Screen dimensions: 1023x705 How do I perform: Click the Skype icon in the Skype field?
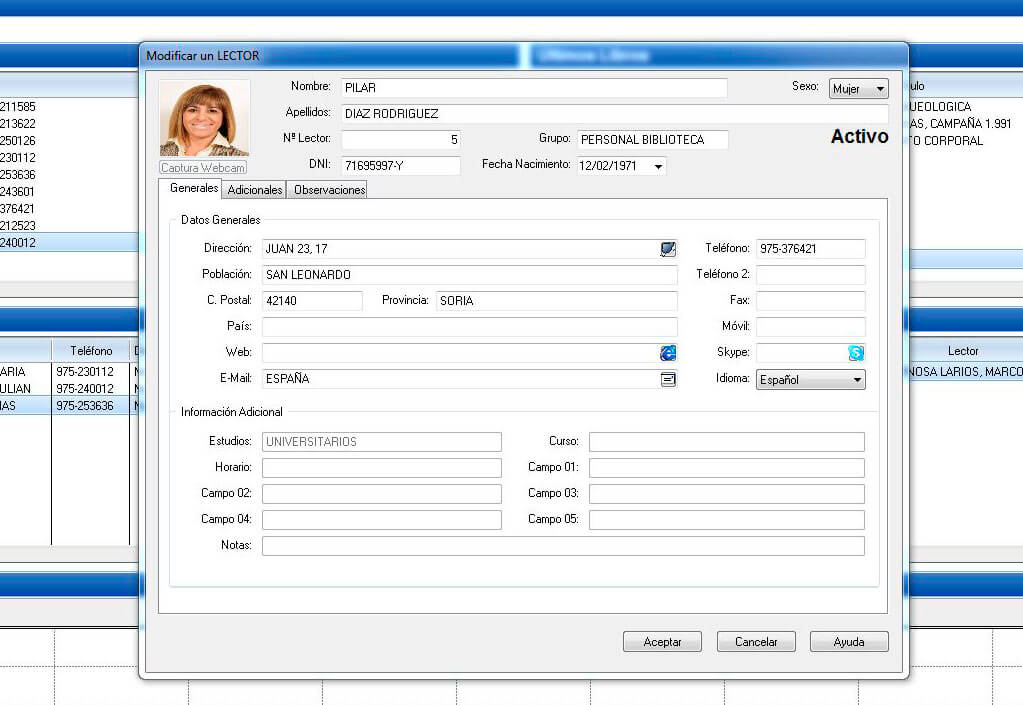point(856,353)
